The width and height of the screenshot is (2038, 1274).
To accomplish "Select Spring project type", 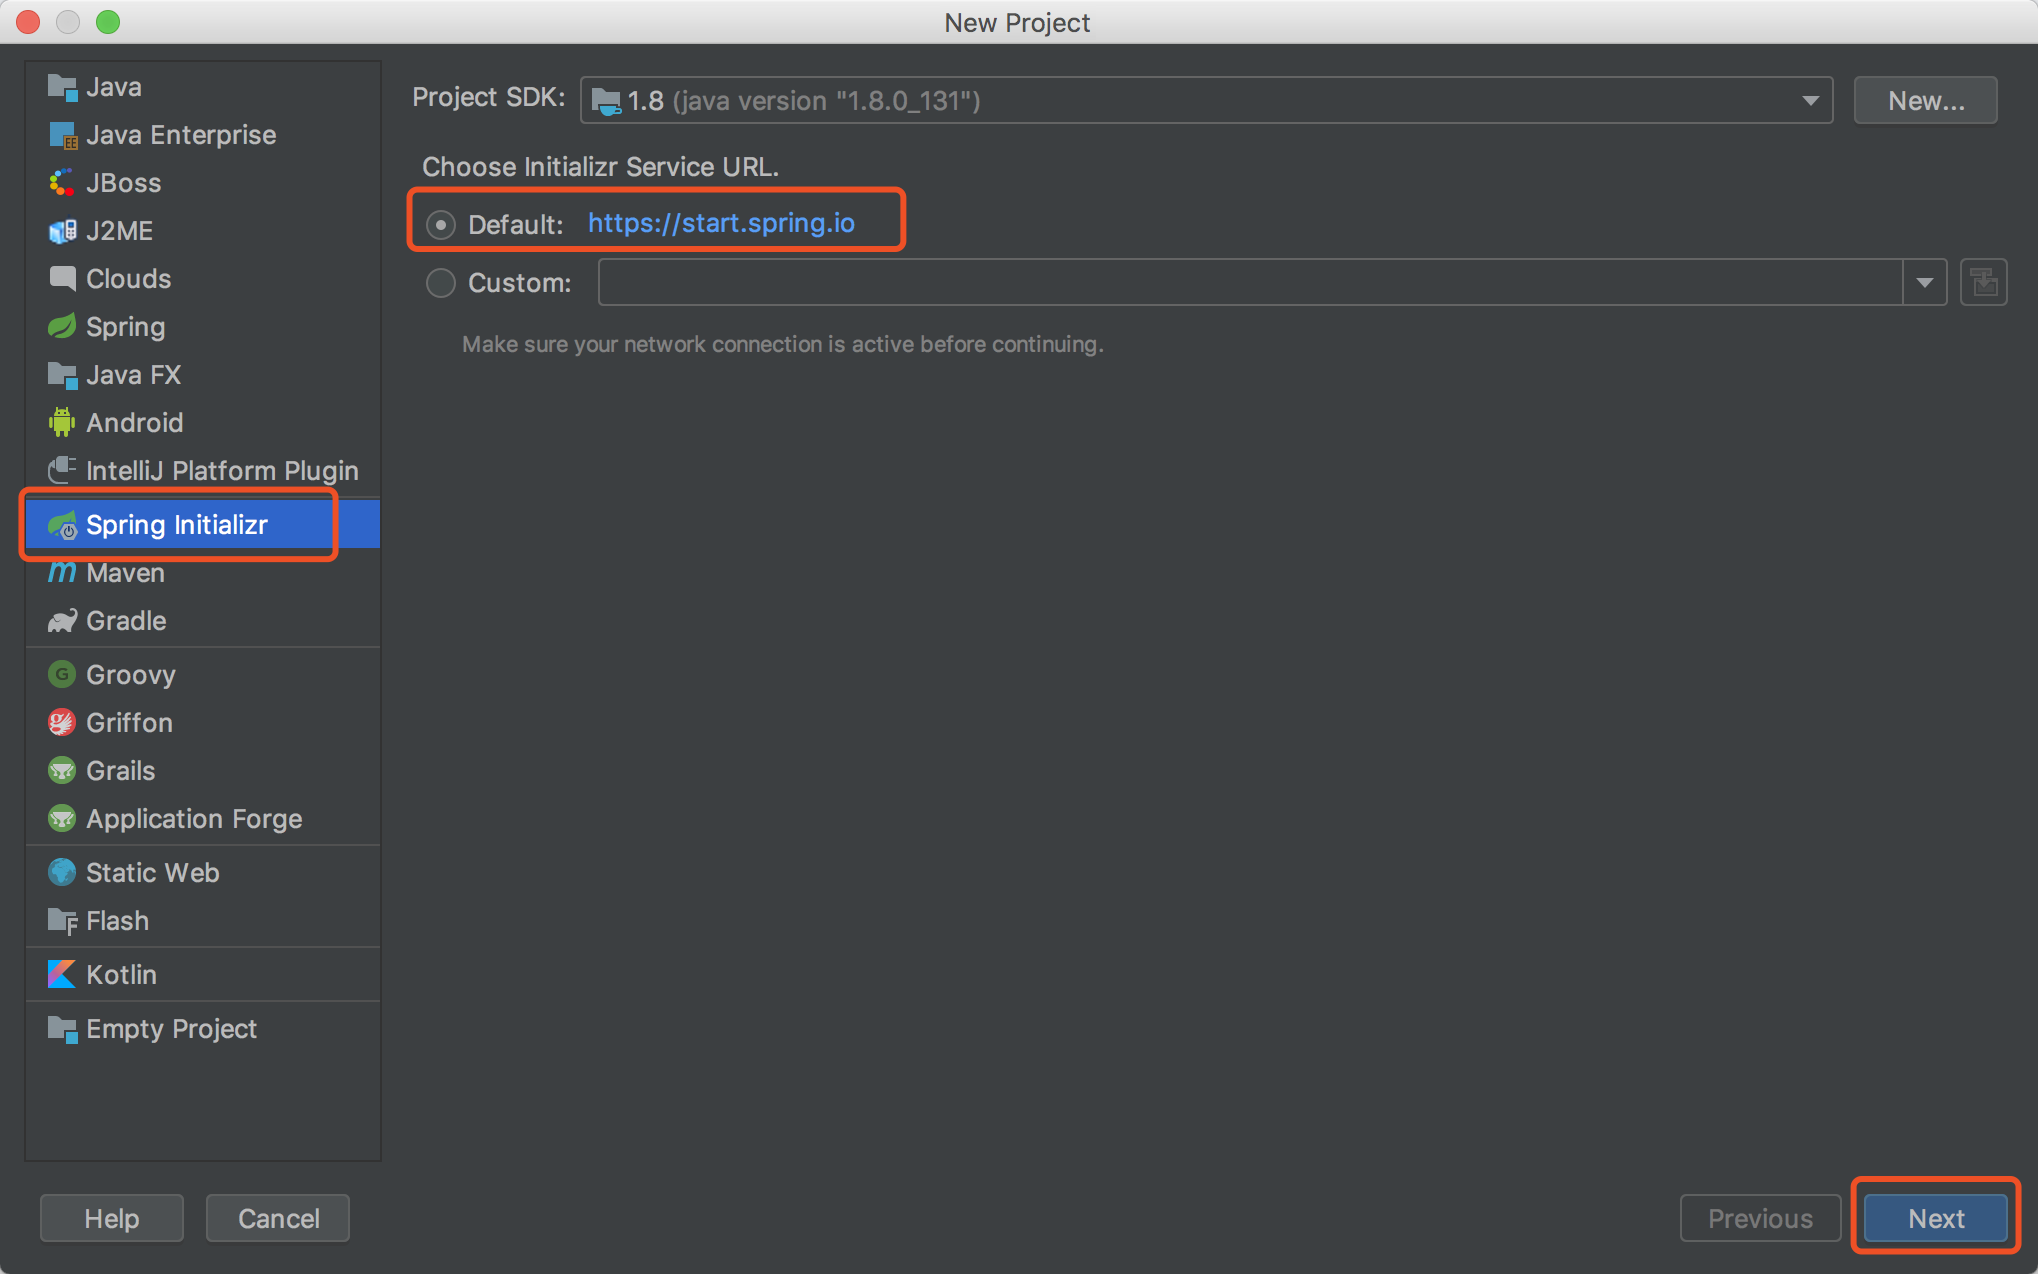I will 125,326.
